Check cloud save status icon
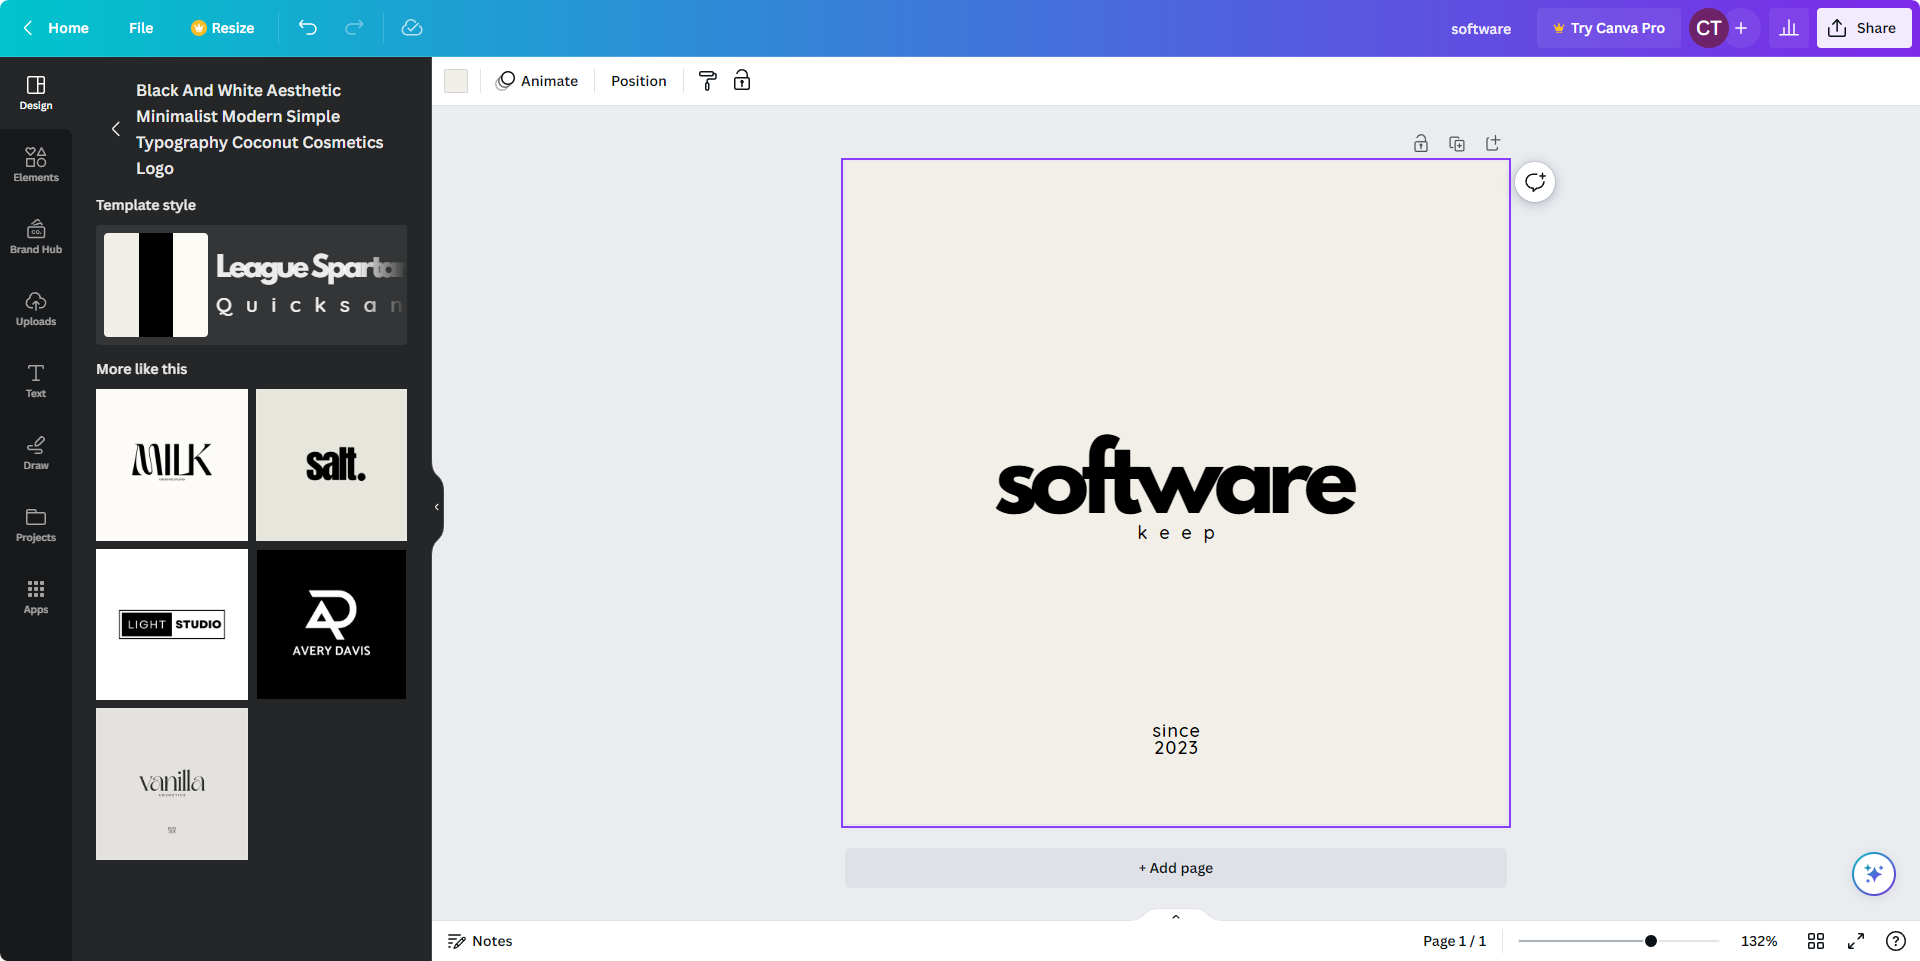The height and width of the screenshot is (961, 1920). tap(412, 28)
